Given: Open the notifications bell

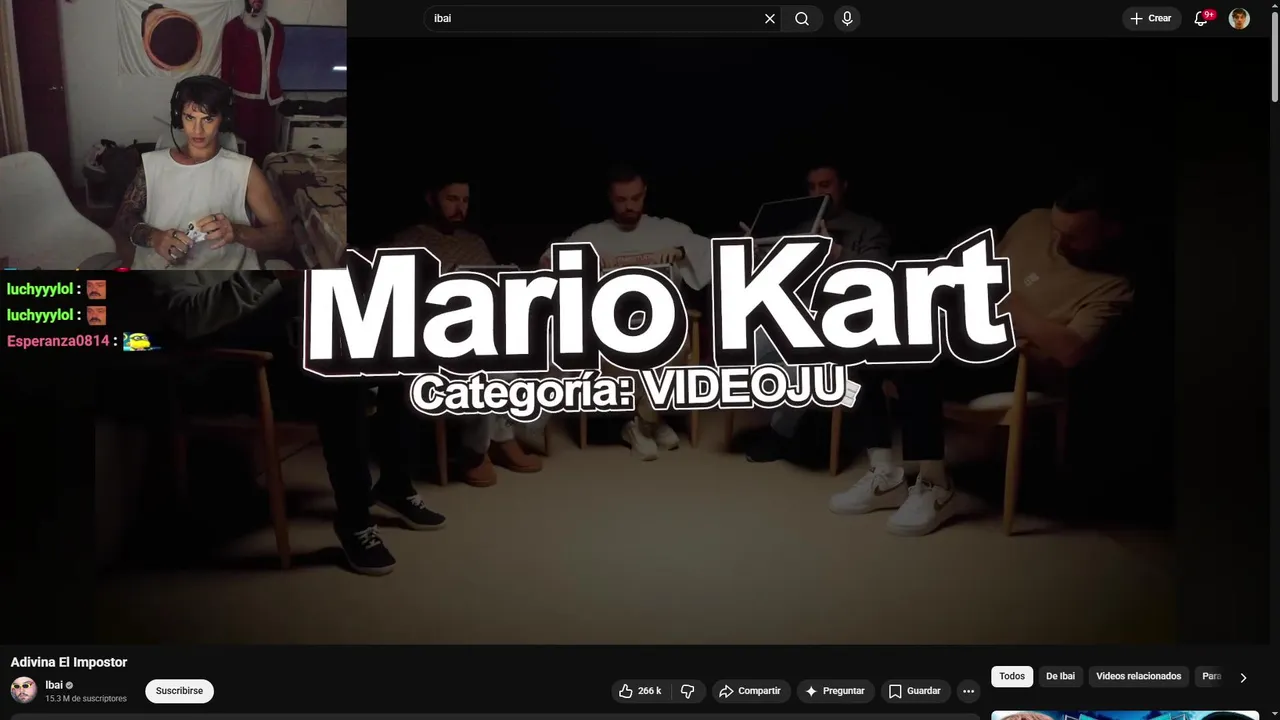Looking at the screenshot, I should click(x=1202, y=18).
